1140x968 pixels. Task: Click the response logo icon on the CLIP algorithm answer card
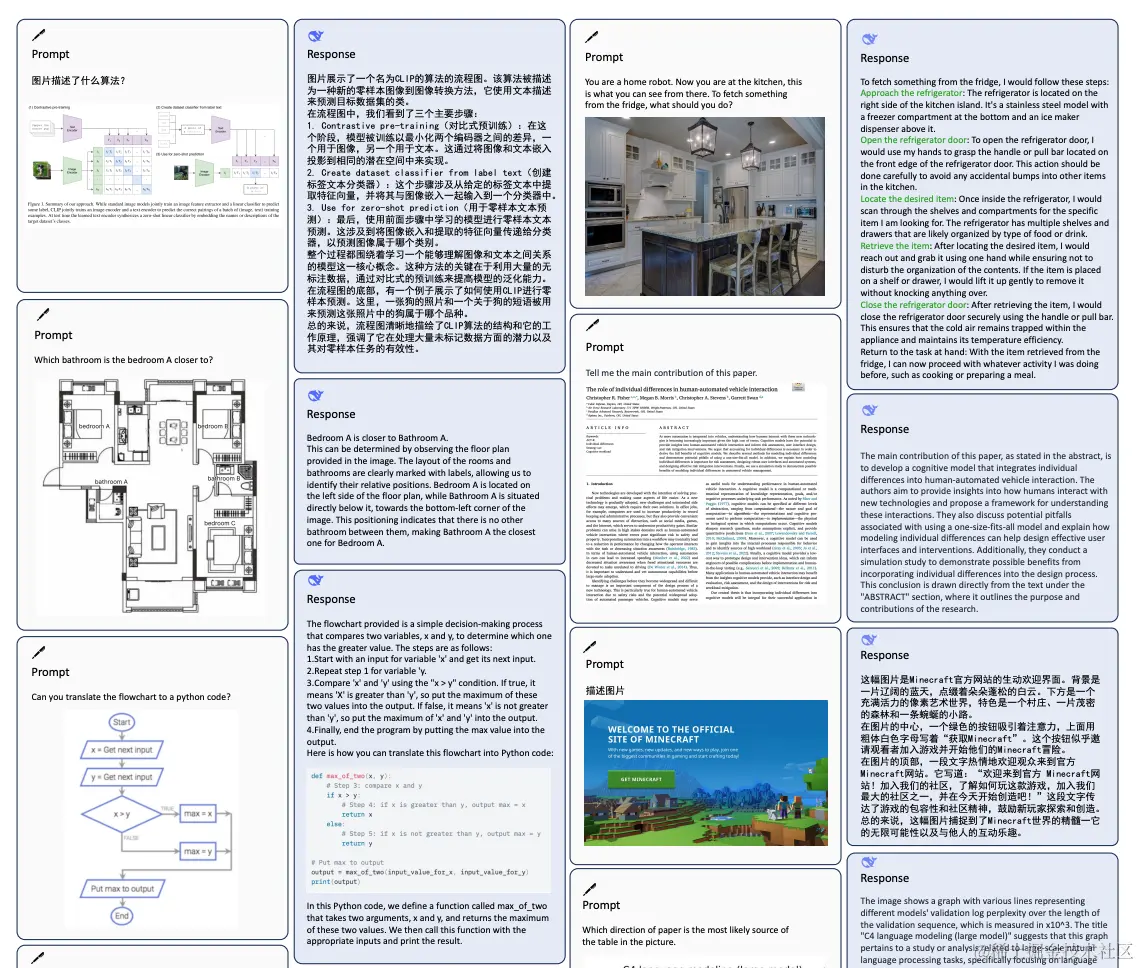316,36
